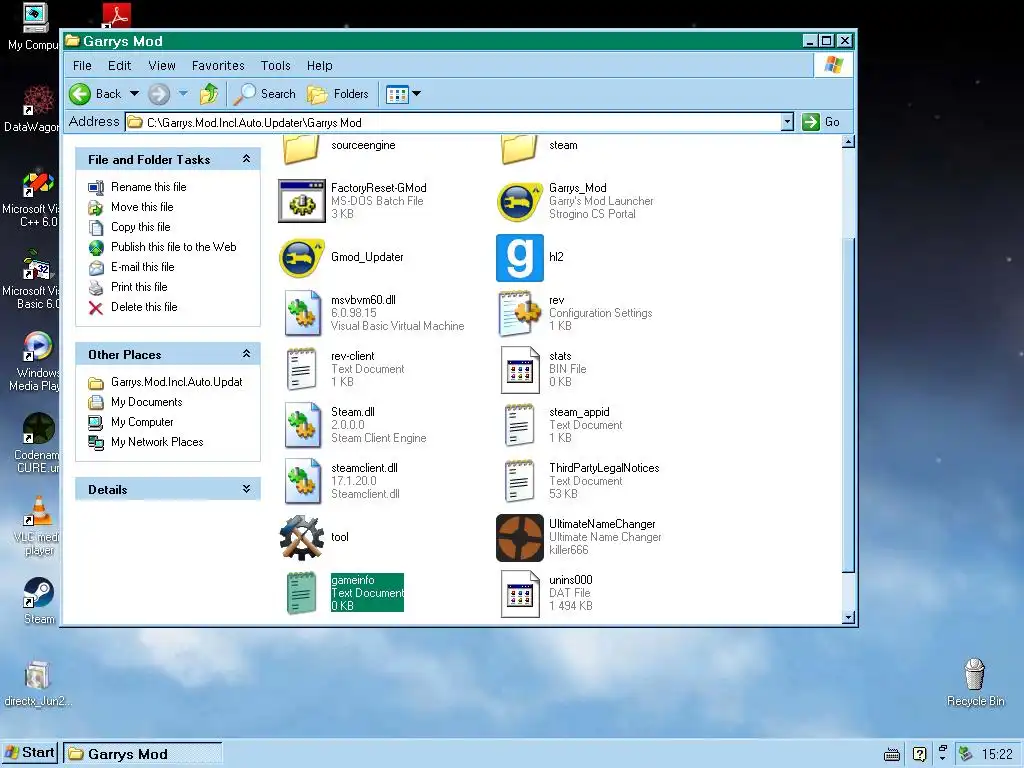The width and height of the screenshot is (1024, 768).
Task: Open the Views dropdown arrow
Action: click(417, 93)
